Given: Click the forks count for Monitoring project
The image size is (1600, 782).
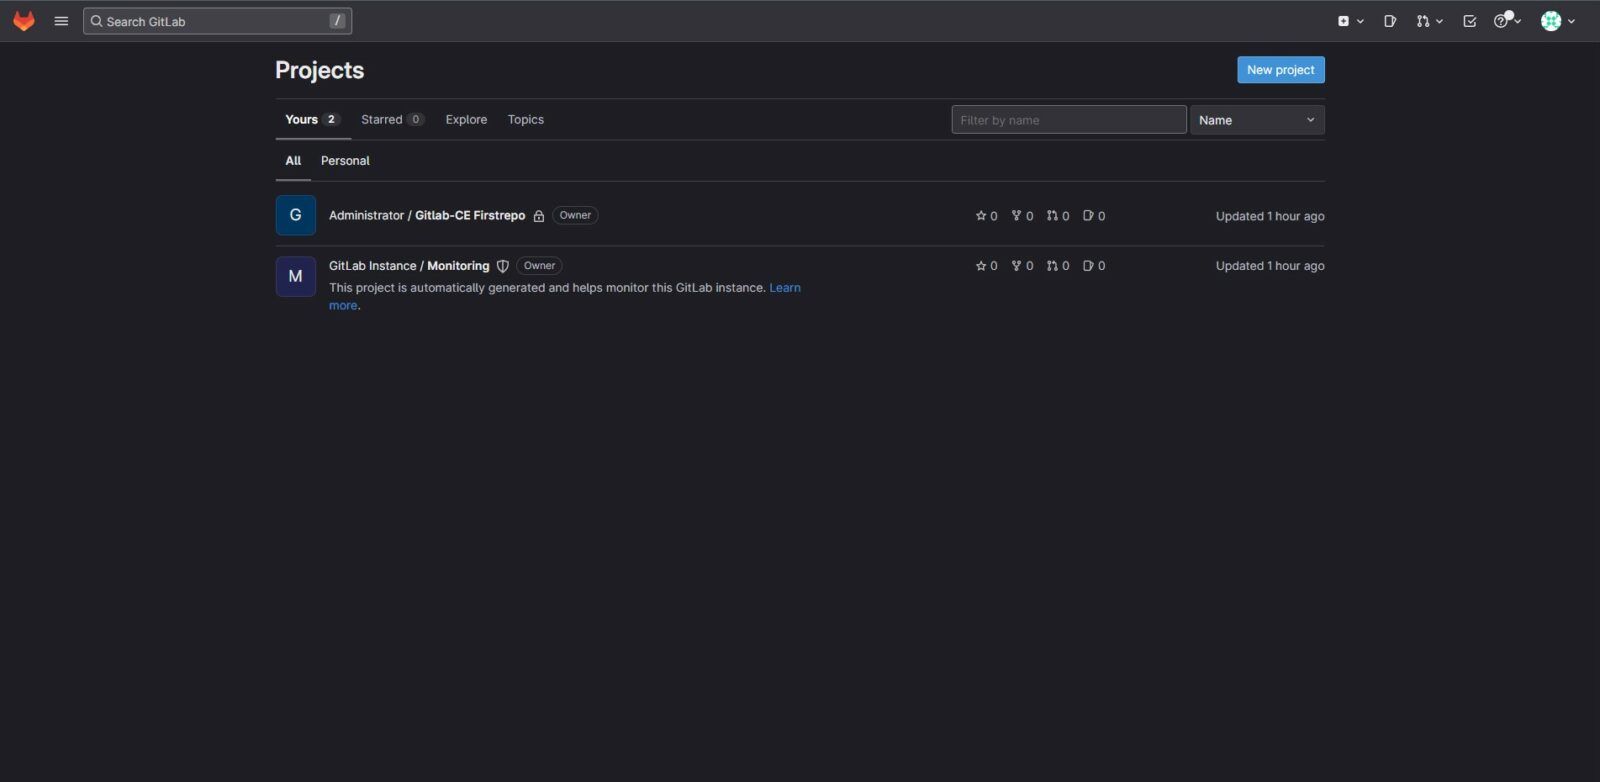Looking at the screenshot, I should pos(1022,266).
